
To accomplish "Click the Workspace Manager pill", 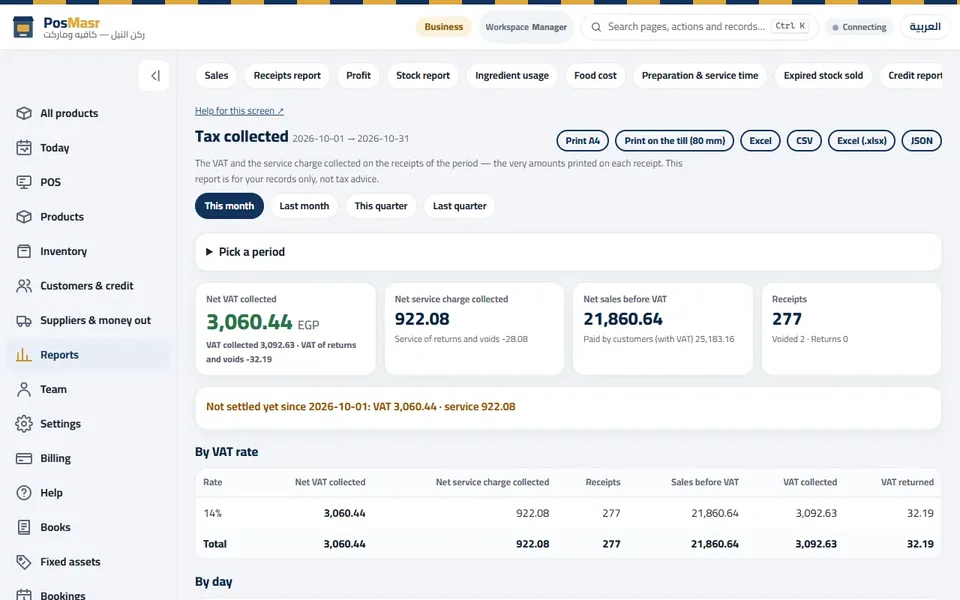I will click(x=526, y=27).
